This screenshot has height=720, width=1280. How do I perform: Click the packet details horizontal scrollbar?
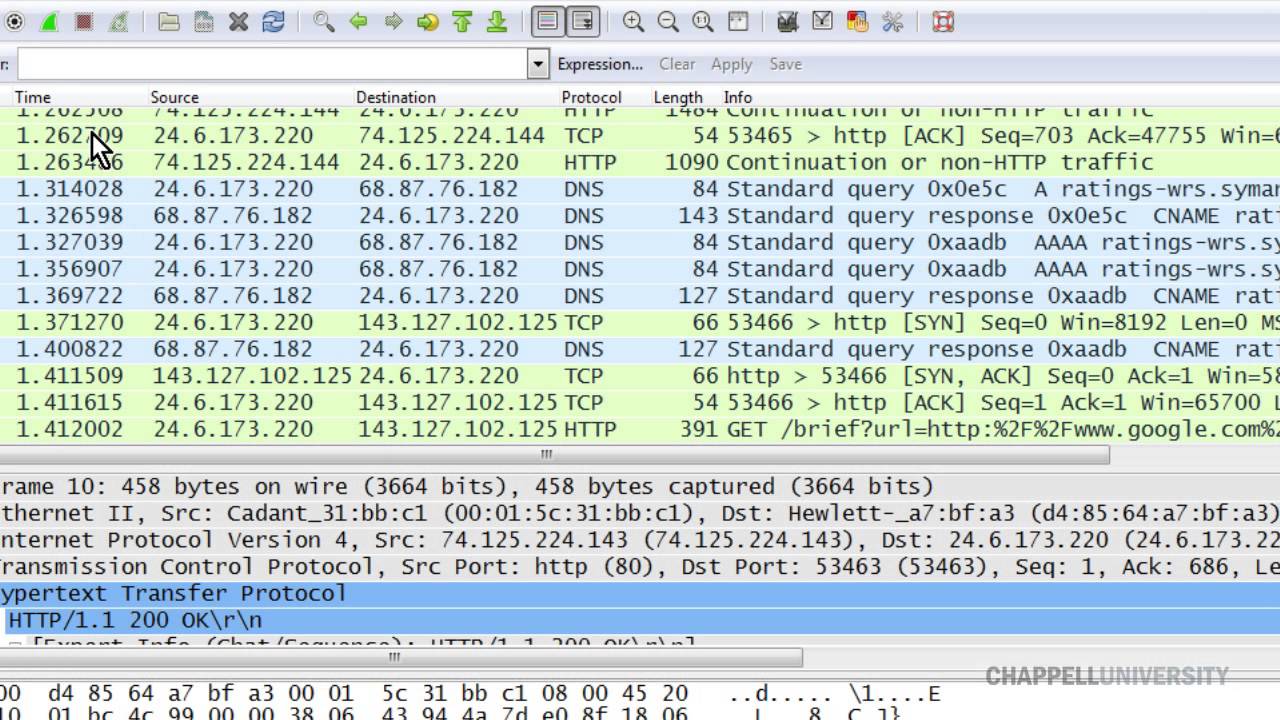(x=400, y=658)
